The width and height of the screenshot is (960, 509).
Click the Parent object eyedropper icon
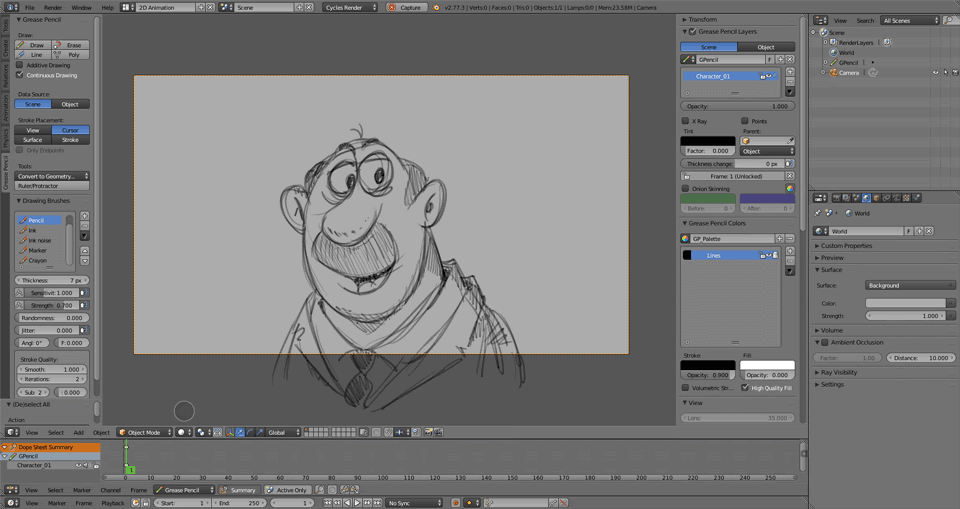789,141
